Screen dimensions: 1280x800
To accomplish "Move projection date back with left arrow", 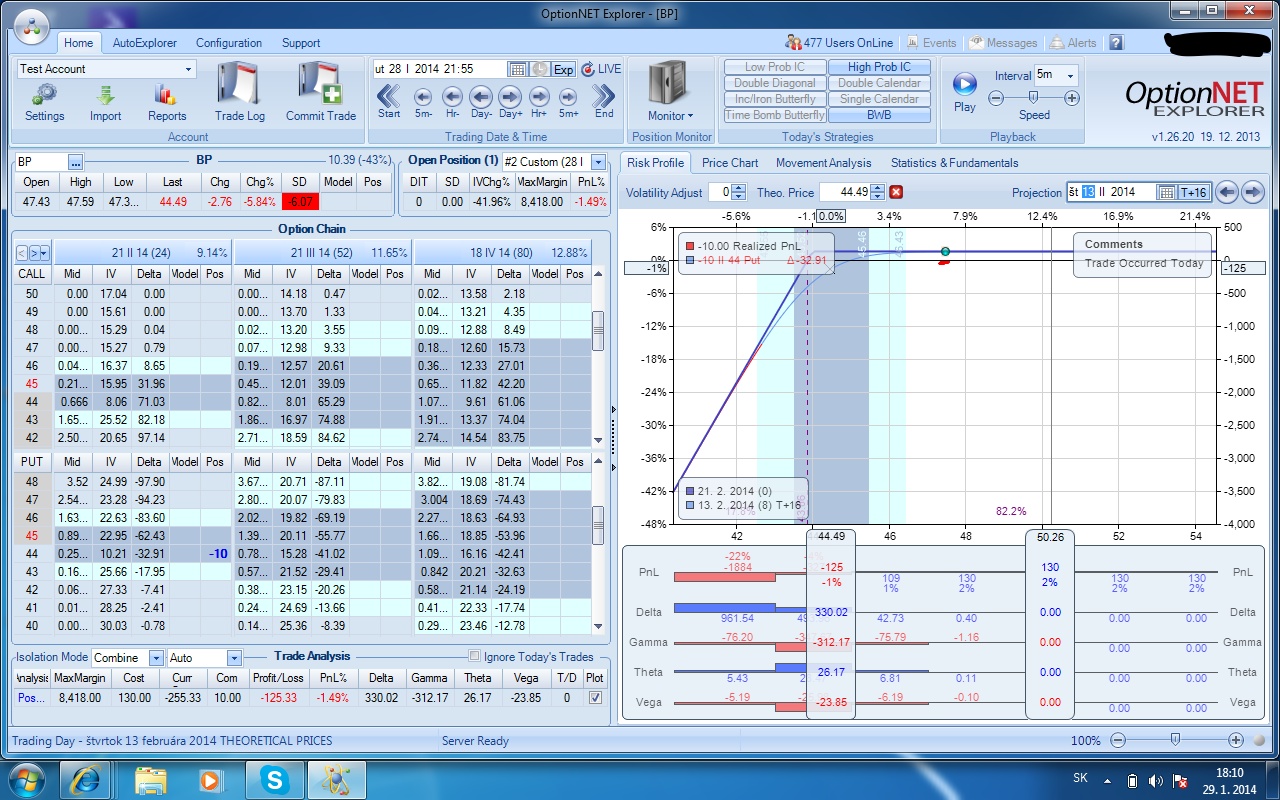I will point(1227,193).
